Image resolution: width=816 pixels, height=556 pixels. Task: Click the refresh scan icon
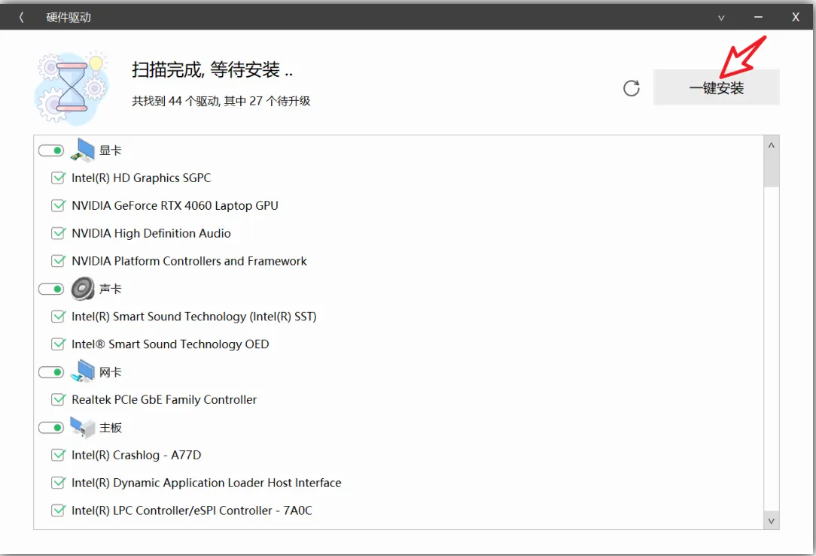pos(631,88)
